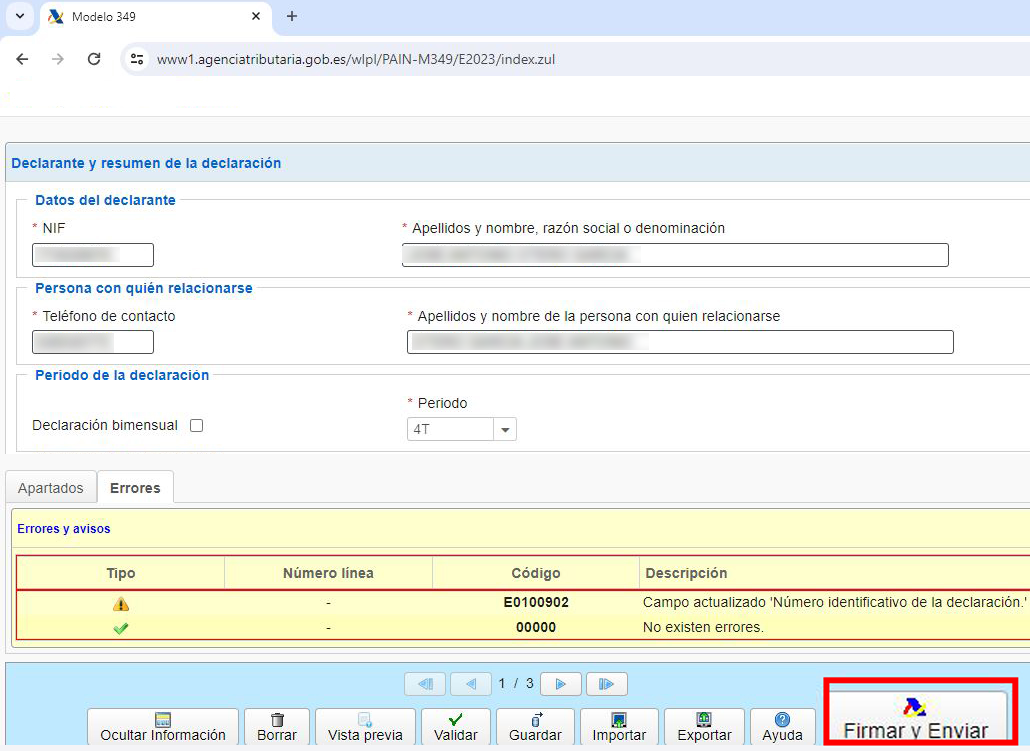Click the Teléfono de contacto field
The image size is (1030, 751).
click(93, 342)
